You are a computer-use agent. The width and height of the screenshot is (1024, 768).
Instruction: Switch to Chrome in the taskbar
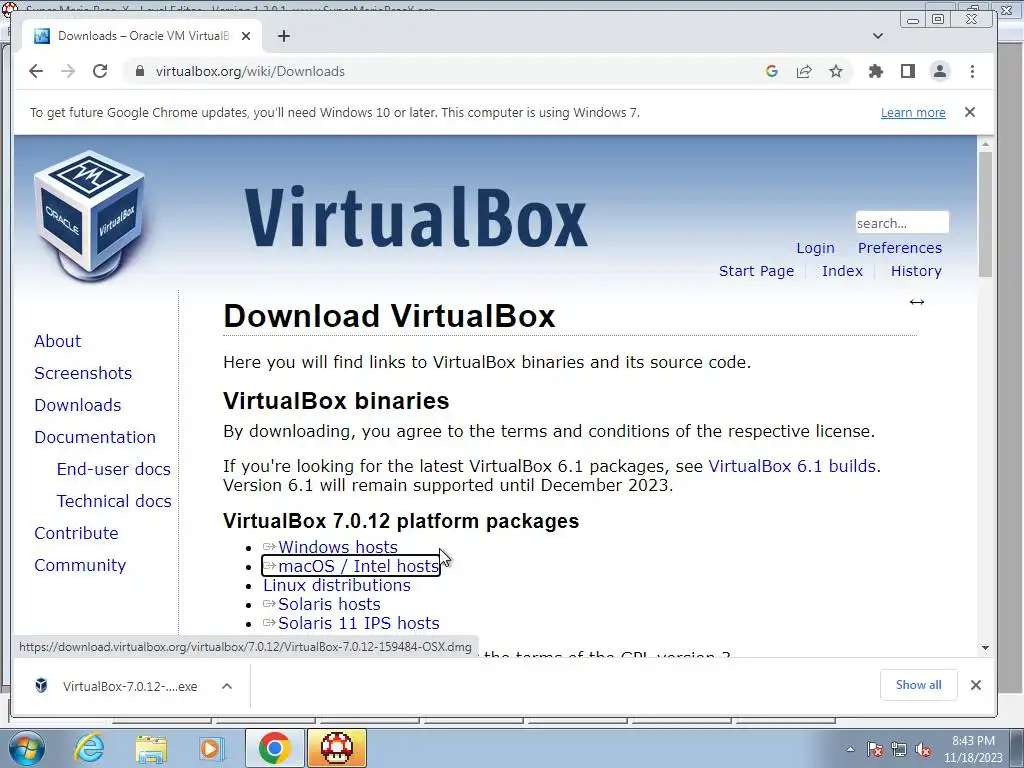[274, 748]
